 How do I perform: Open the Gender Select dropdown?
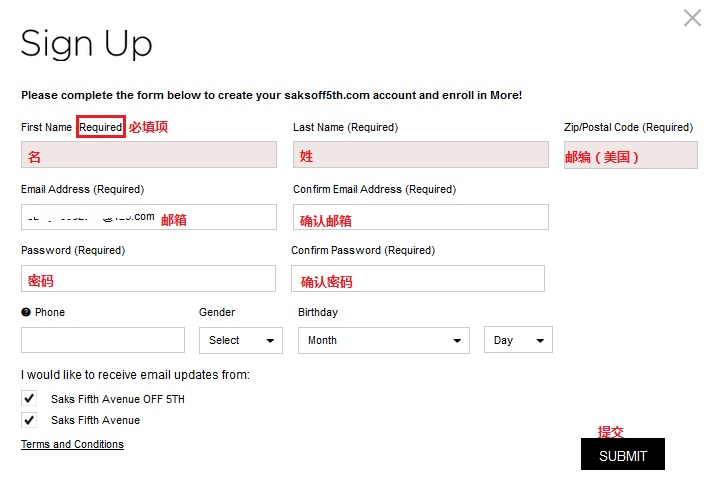pyautogui.click(x=241, y=340)
